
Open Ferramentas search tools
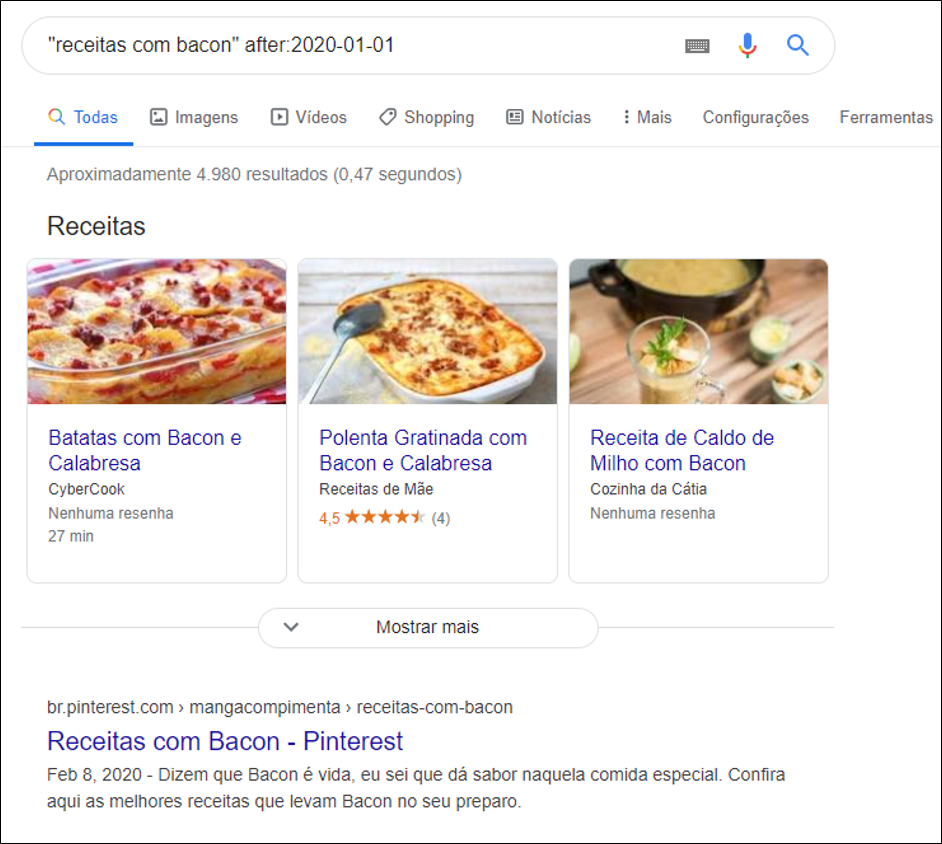coord(885,117)
